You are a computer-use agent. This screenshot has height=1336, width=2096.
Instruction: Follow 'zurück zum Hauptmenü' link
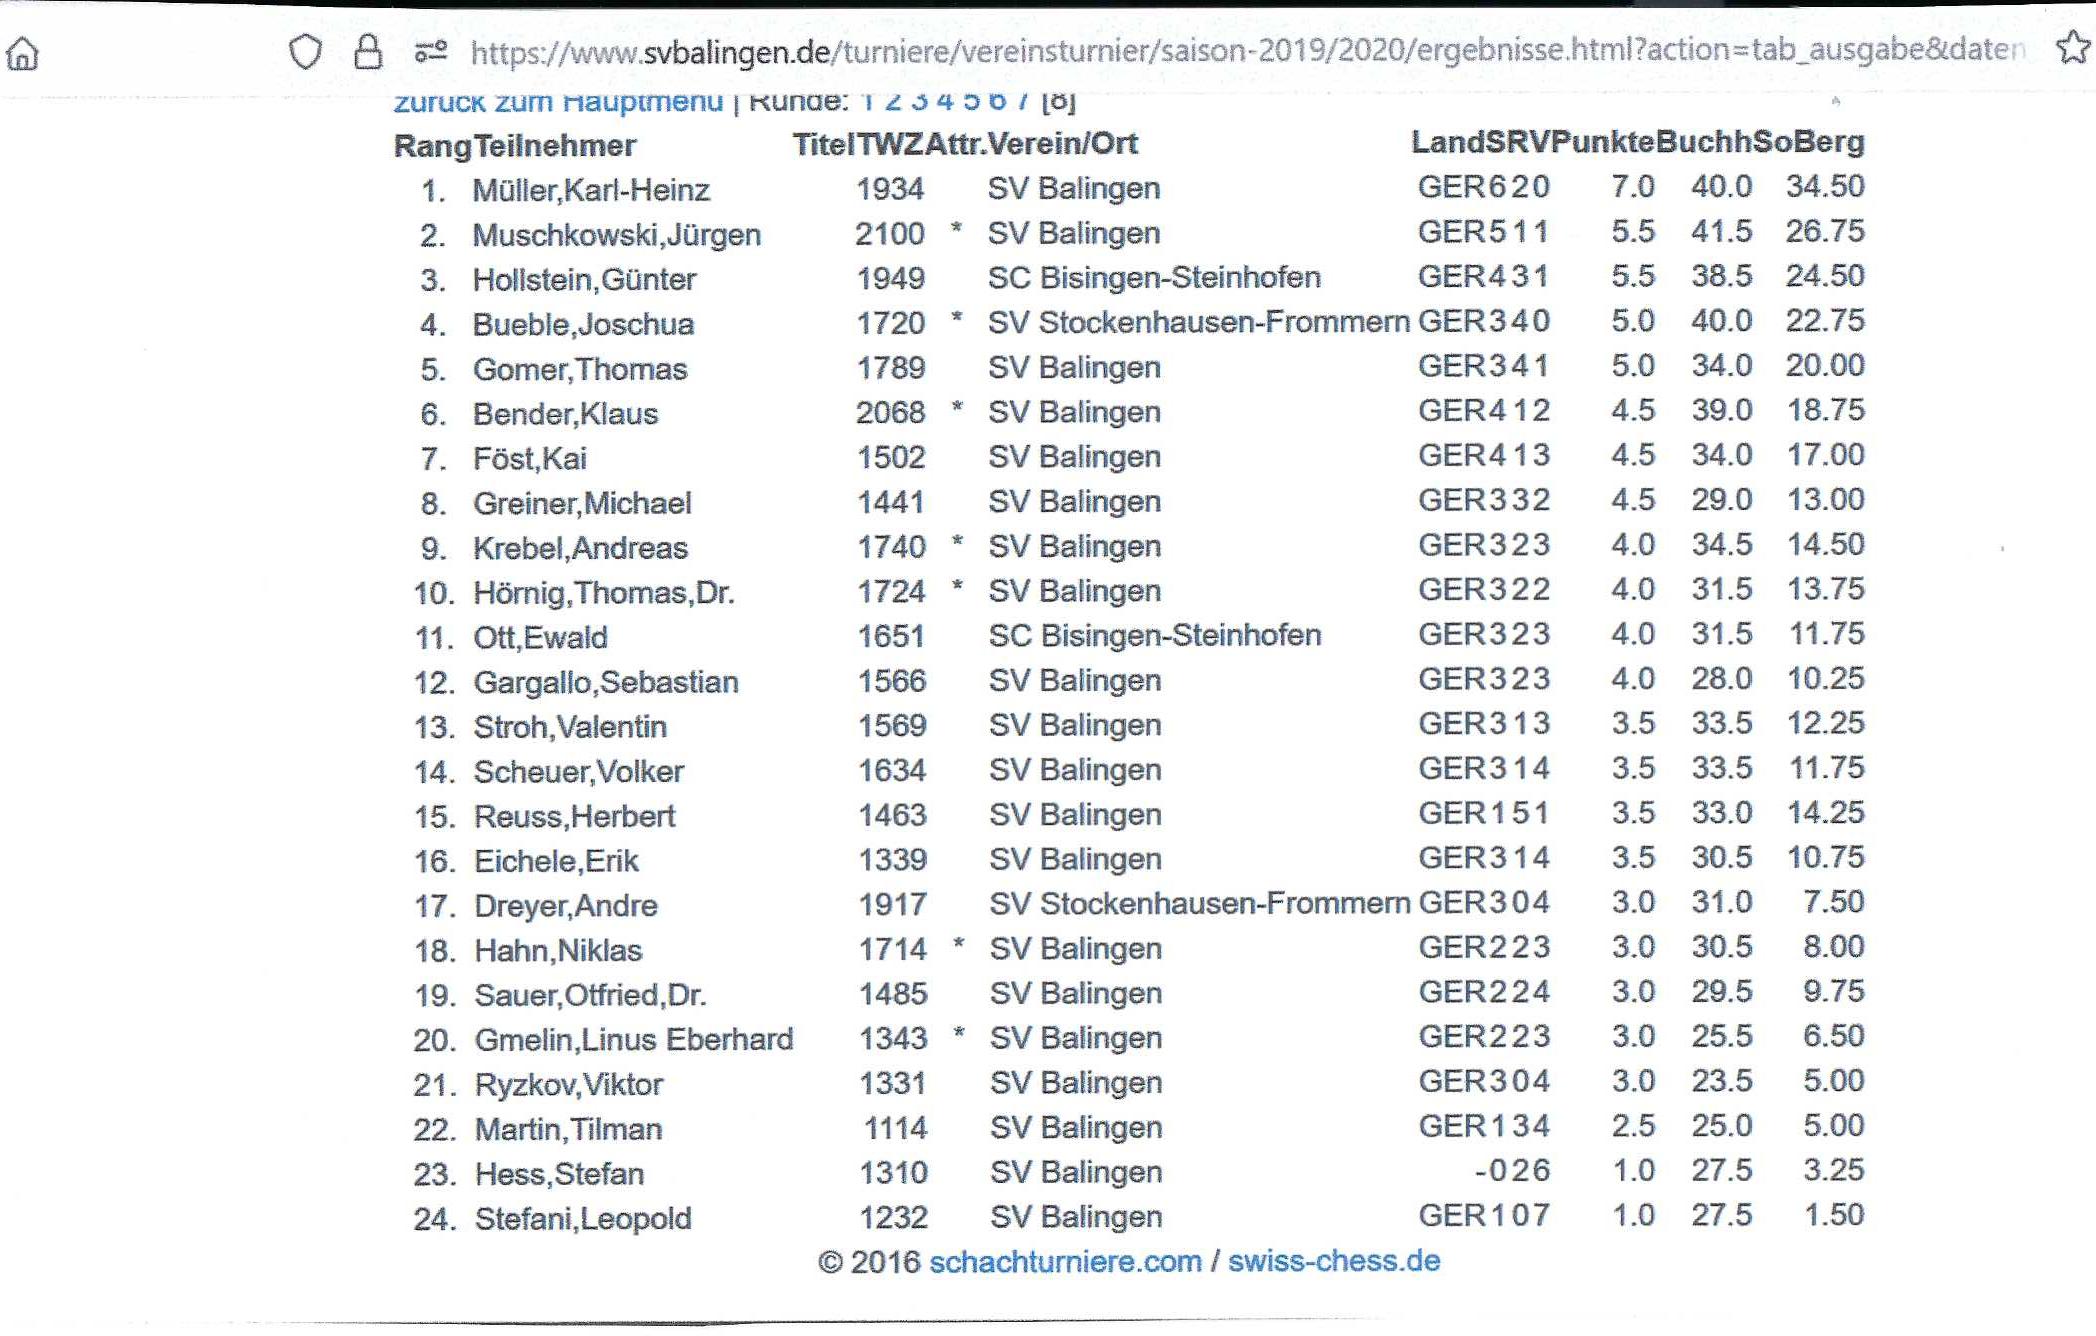[x=558, y=102]
